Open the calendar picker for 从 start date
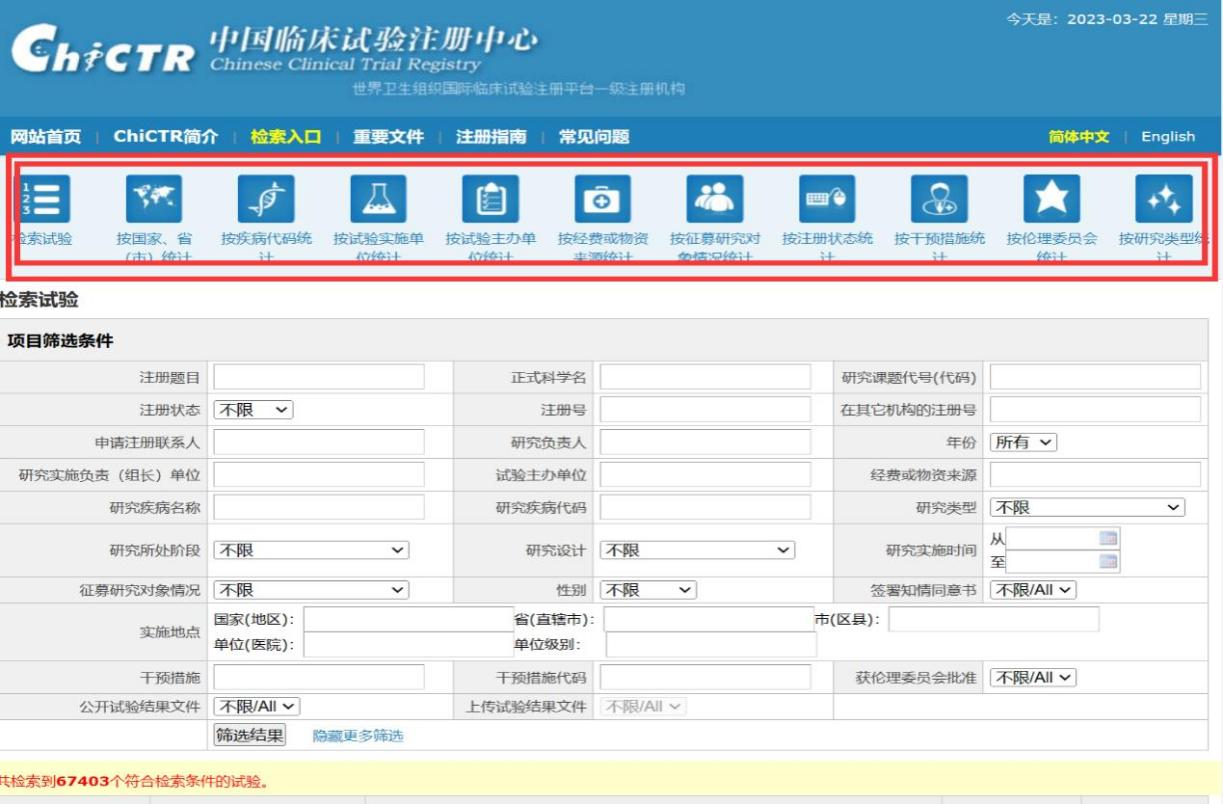The image size is (1223, 804). pyautogui.click(x=1107, y=539)
